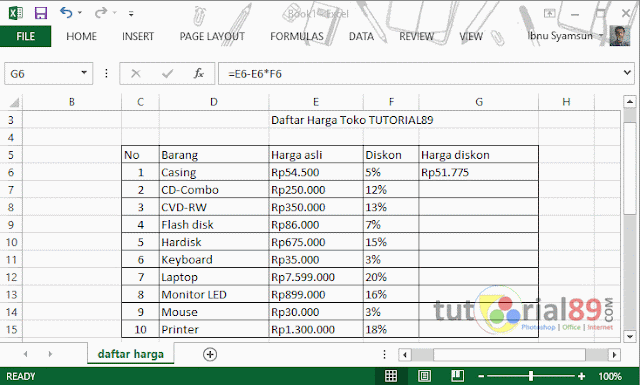Click the Select All corner triangle
640x385 pixels.
coord(14,102)
